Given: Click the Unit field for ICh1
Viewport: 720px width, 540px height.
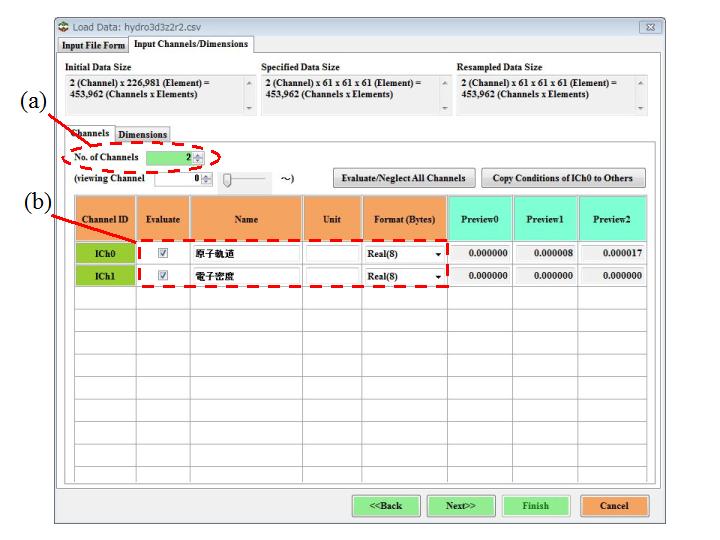Looking at the screenshot, I should tap(332, 276).
